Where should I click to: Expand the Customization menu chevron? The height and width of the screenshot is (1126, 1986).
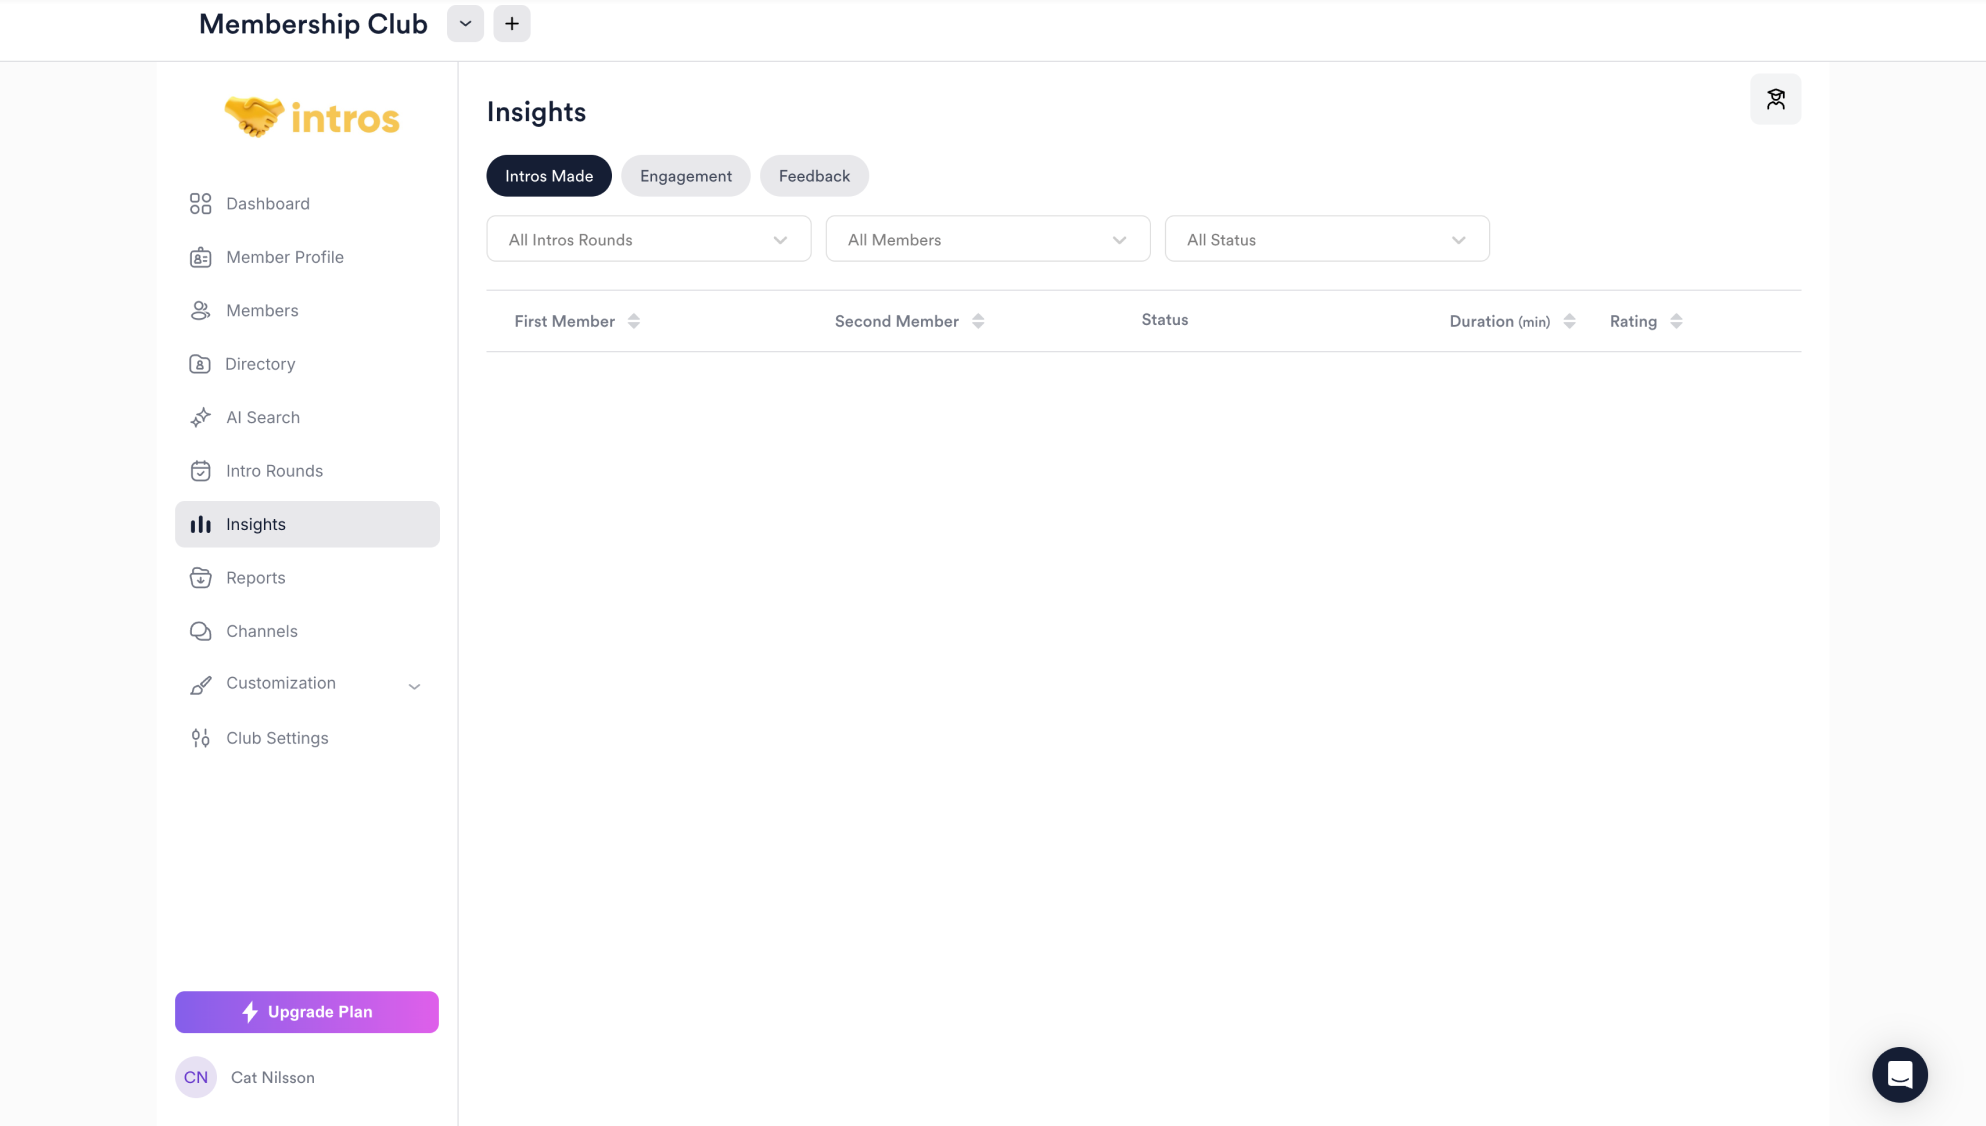414,686
